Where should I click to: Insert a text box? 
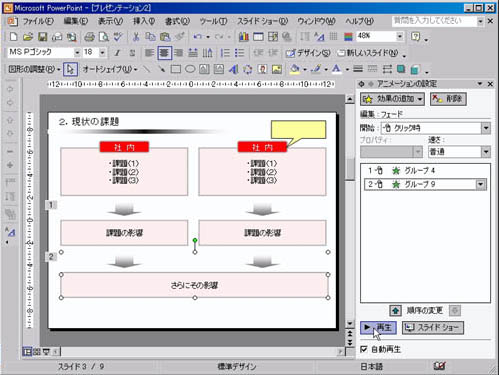204,69
